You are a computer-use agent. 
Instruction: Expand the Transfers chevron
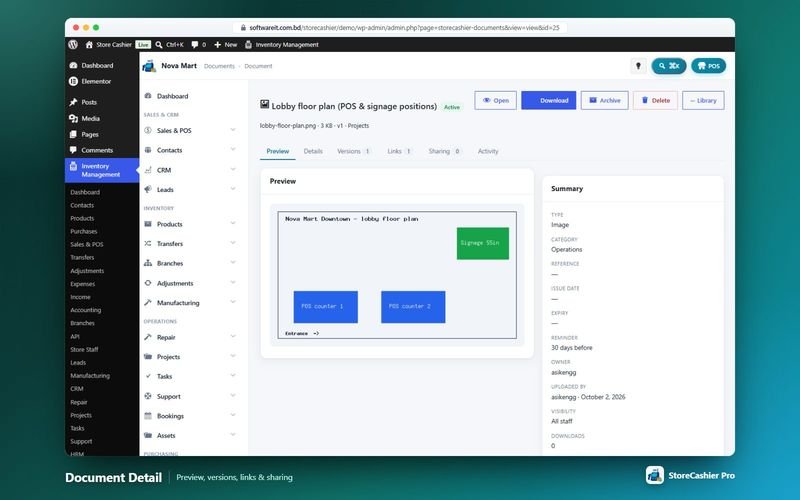pos(233,243)
